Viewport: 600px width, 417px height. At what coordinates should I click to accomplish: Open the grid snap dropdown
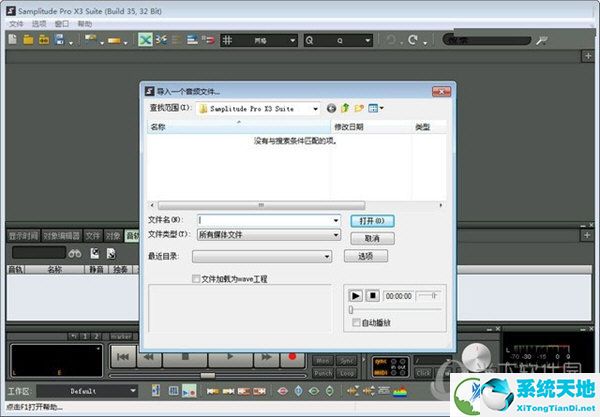tap(259, 40)
